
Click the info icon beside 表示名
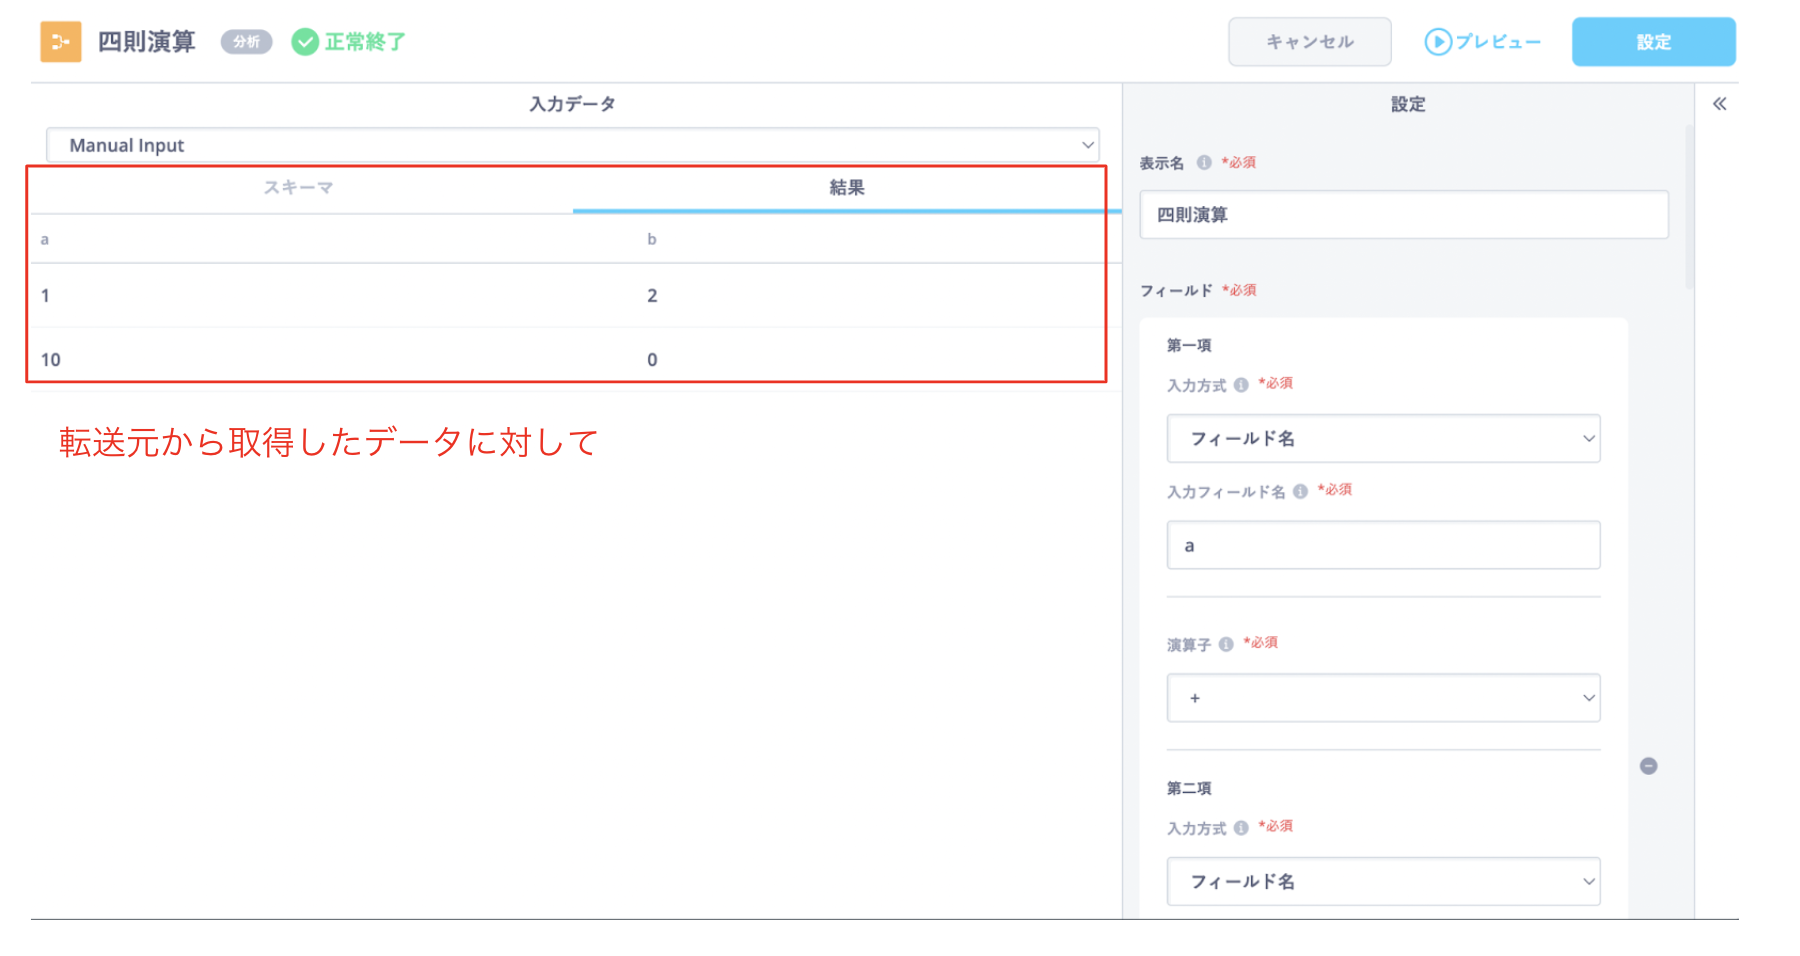(1204, 163)
